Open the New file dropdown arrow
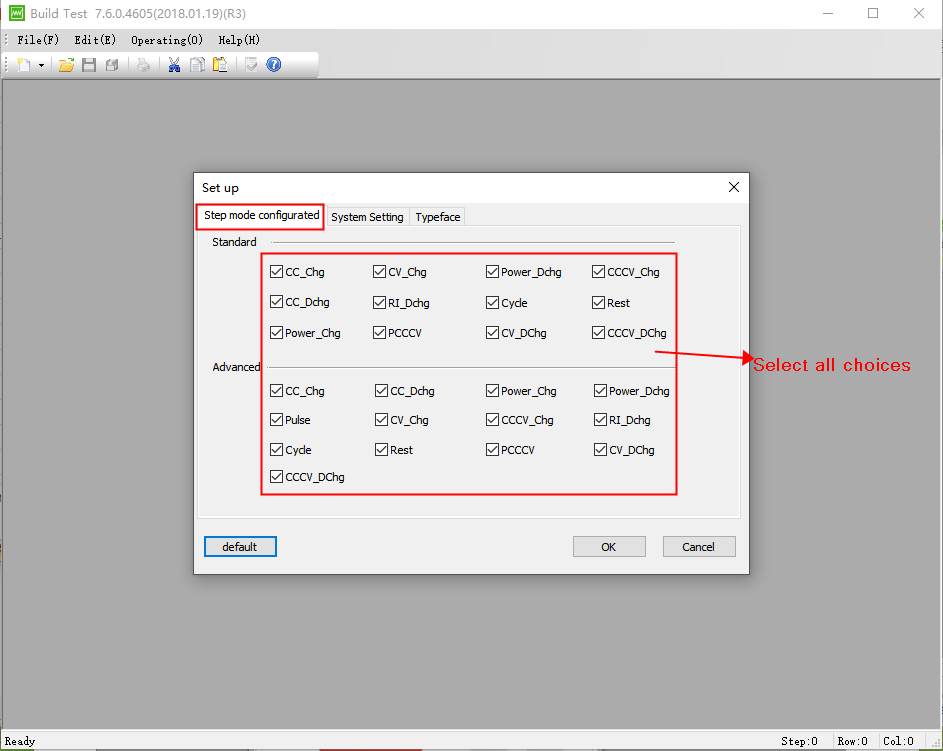The image size is (943, 751). pos(41,65)
